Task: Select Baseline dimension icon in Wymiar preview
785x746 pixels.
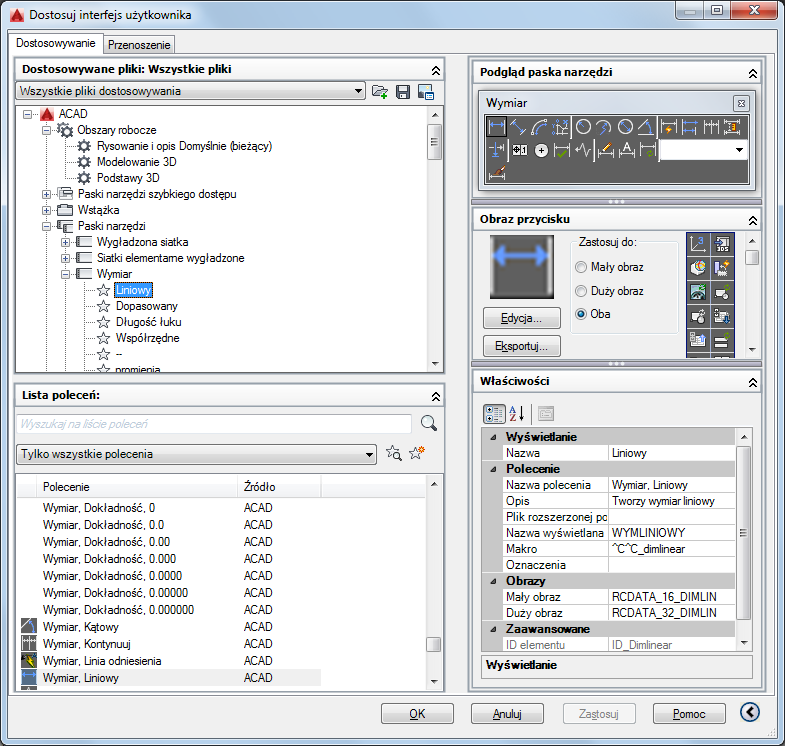Action: pos(689,127)
